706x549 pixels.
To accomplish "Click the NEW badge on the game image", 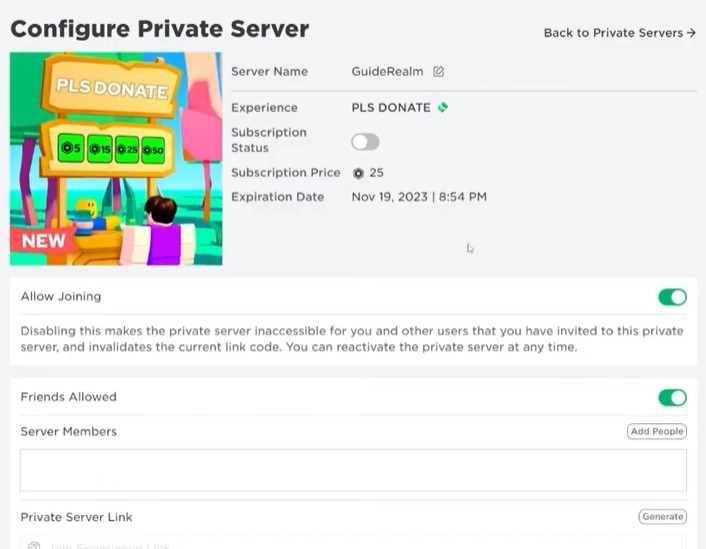I will (x=43, y=241).
